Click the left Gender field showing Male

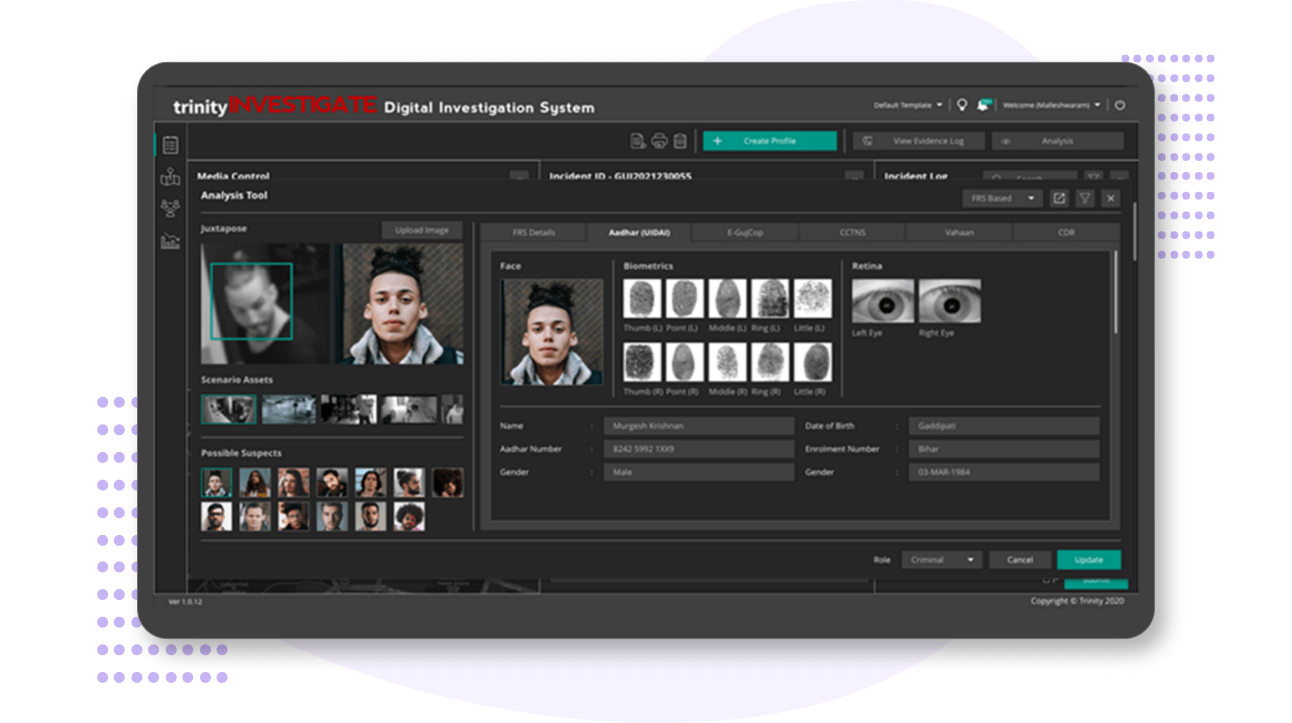coord(698,472)
